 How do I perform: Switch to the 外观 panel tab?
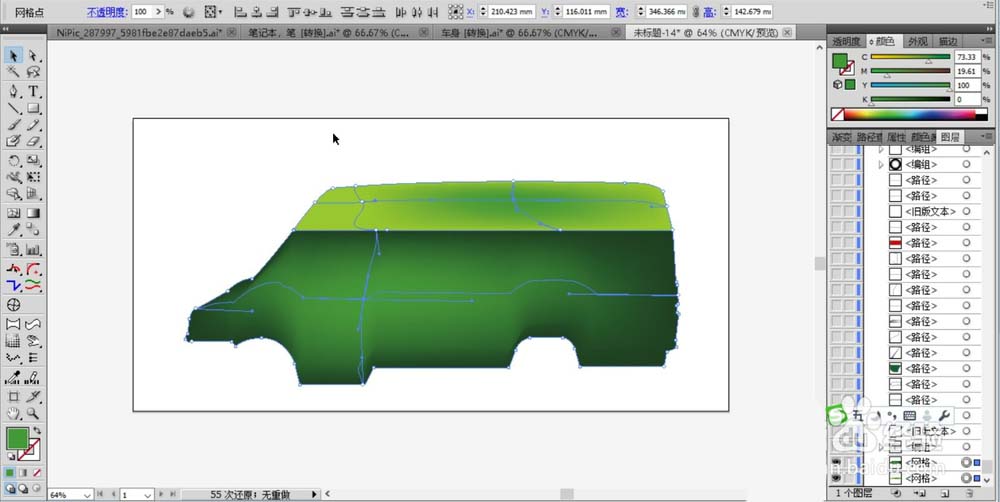(917, 41)
